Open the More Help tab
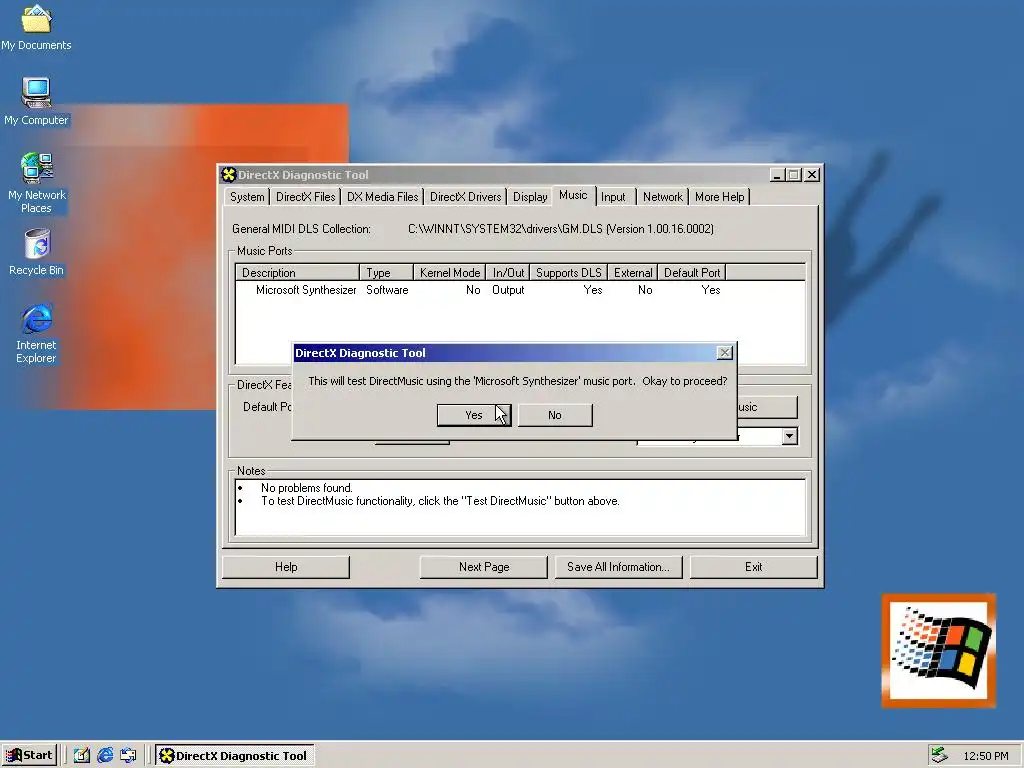Screen dimensions: 1024x768 [x=719, y=197]
